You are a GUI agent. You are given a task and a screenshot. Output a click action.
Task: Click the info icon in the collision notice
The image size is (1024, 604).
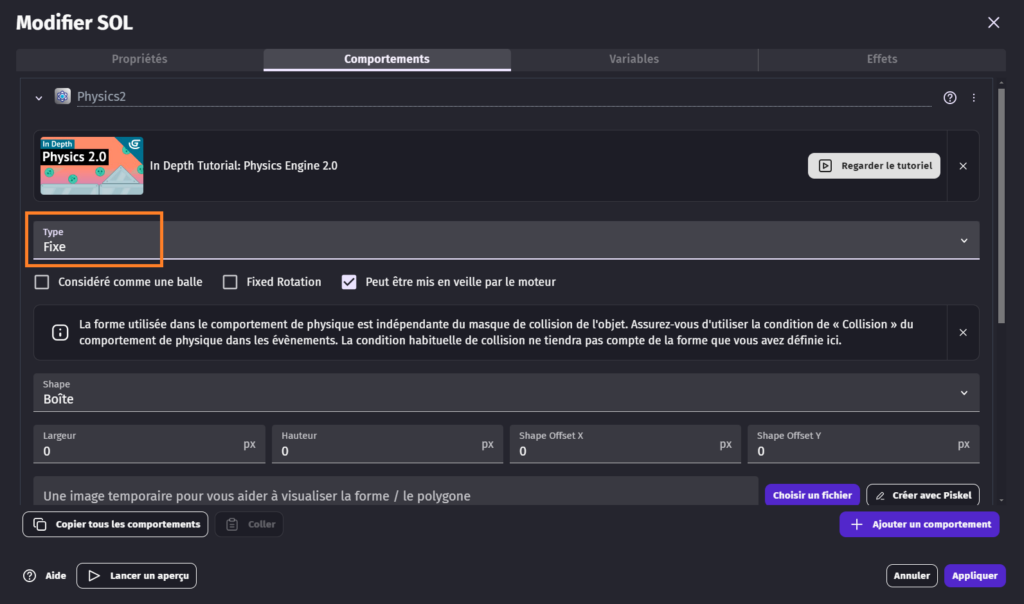coord(59,332)
